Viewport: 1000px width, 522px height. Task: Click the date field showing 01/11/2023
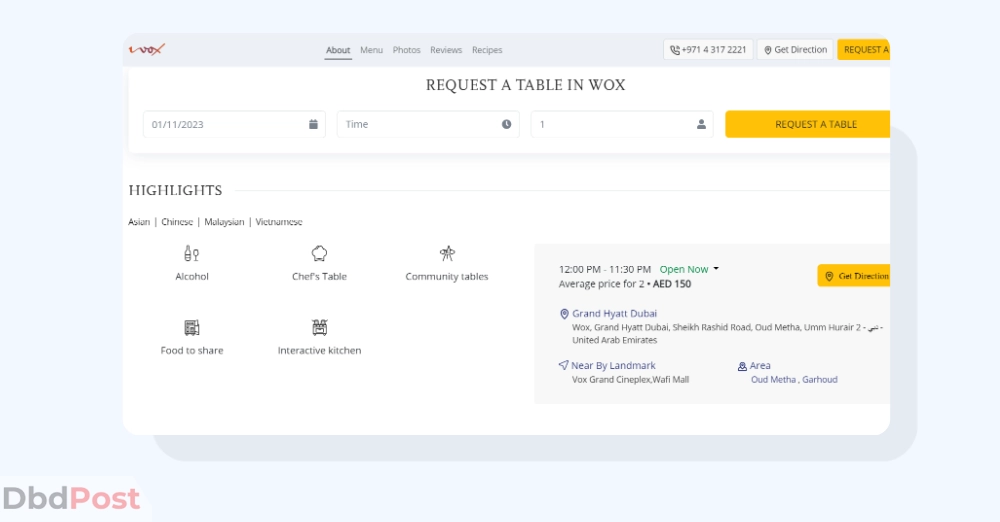tap(234, 124)
